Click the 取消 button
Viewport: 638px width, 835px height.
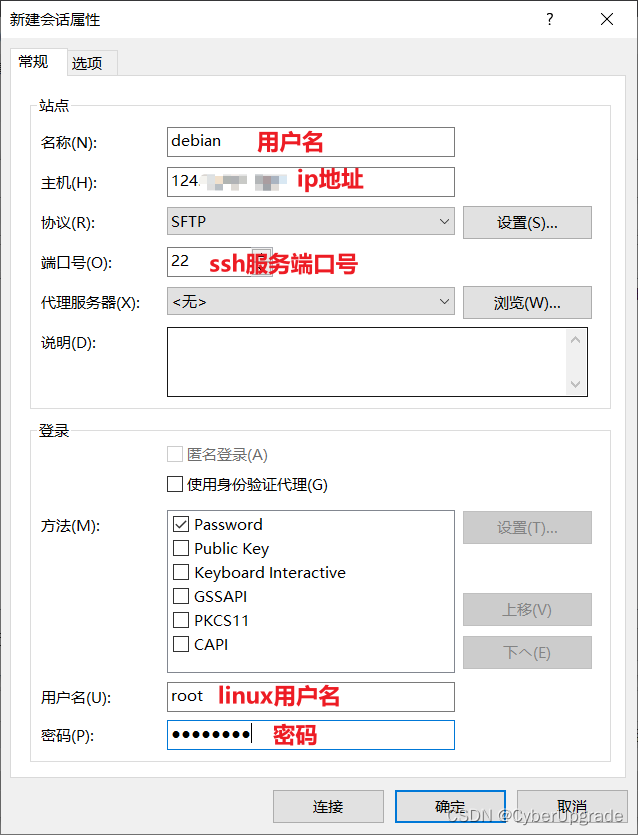click(x=572, y=806)
